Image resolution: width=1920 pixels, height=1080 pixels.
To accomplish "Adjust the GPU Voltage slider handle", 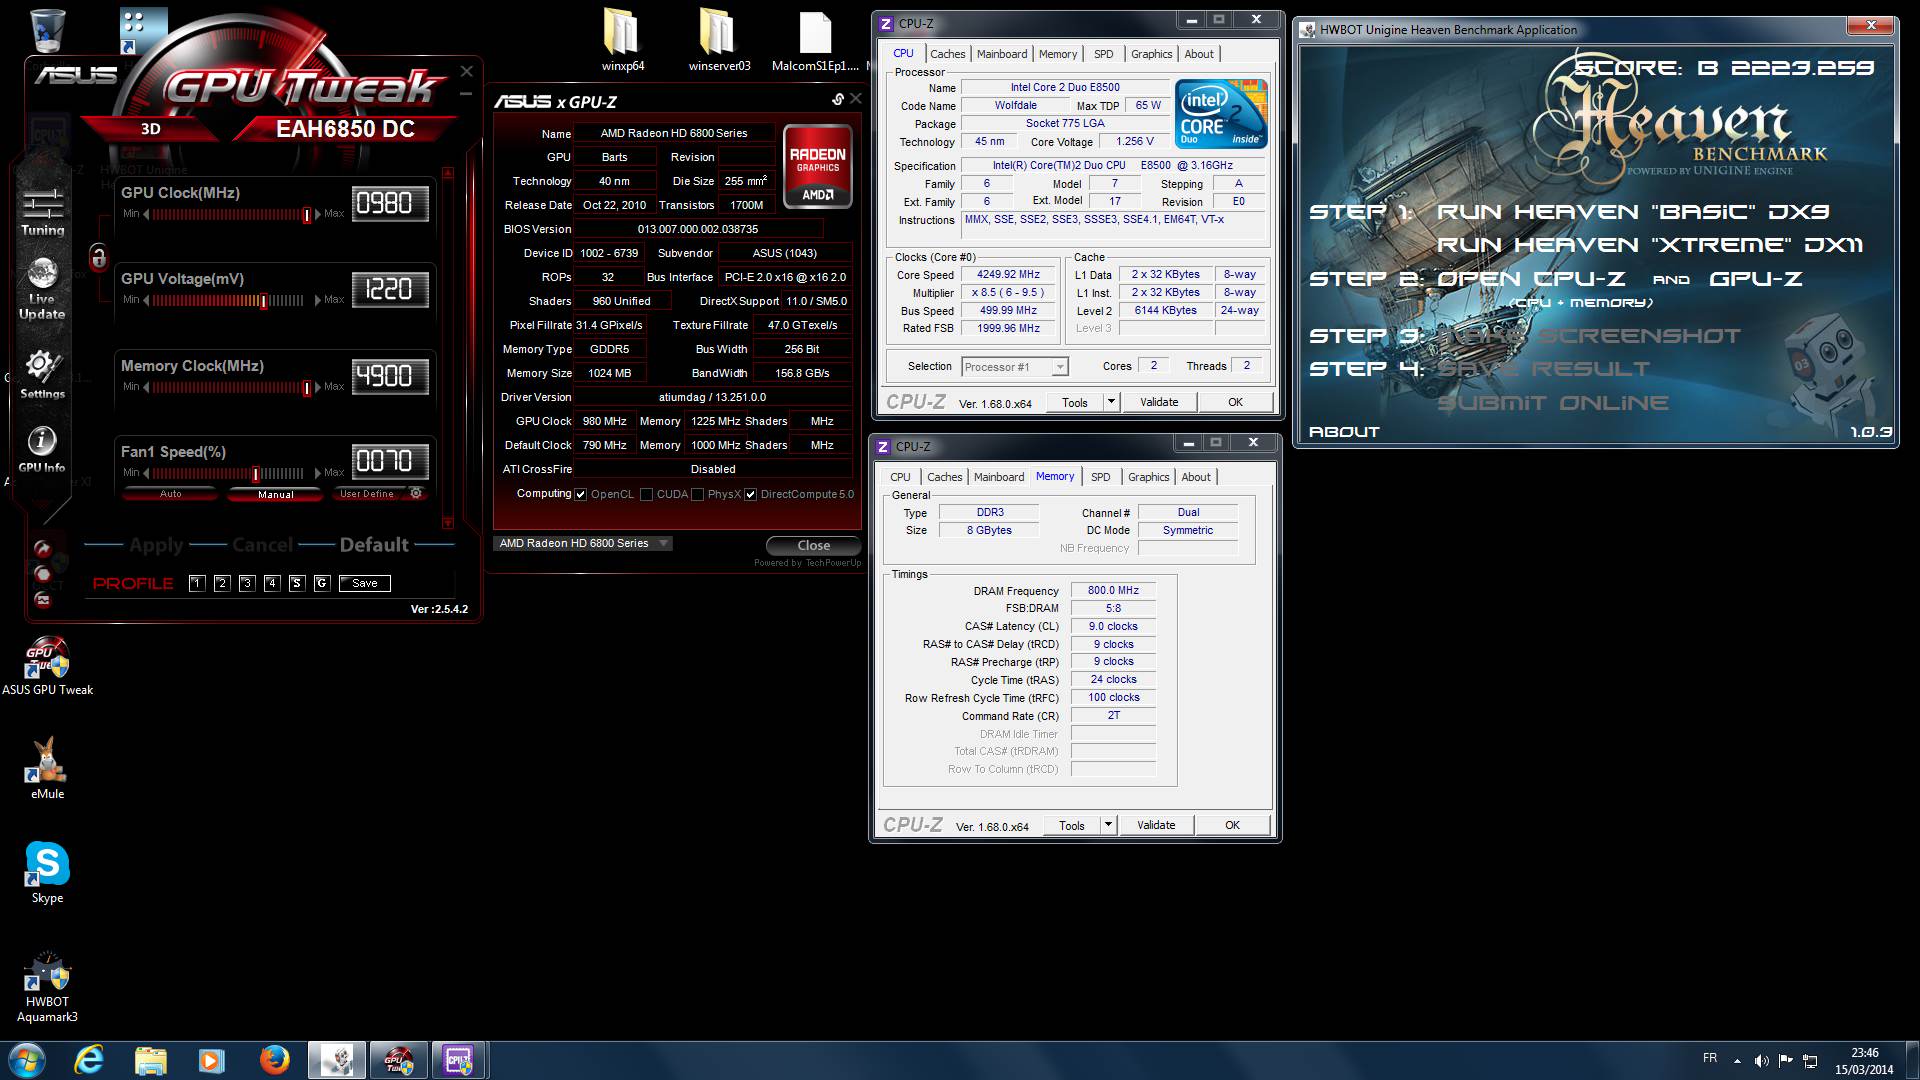I will [264, 300].
